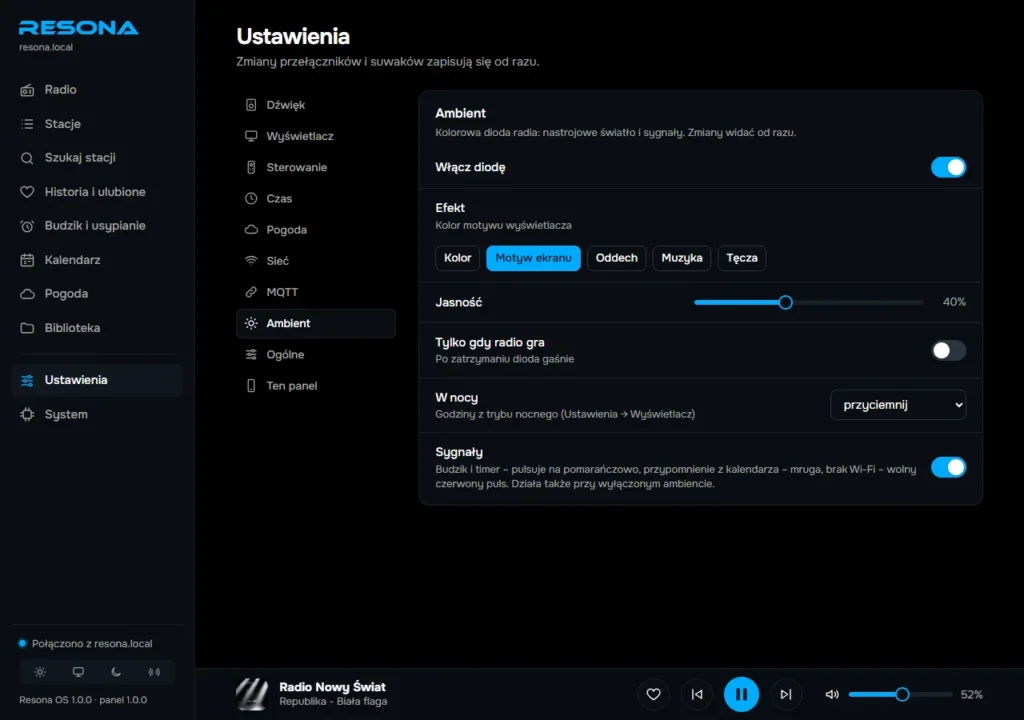Click the Biblioteka folder icon
Image resolution: width=1024 pixels, height=720 pixels.
point(27,328)
